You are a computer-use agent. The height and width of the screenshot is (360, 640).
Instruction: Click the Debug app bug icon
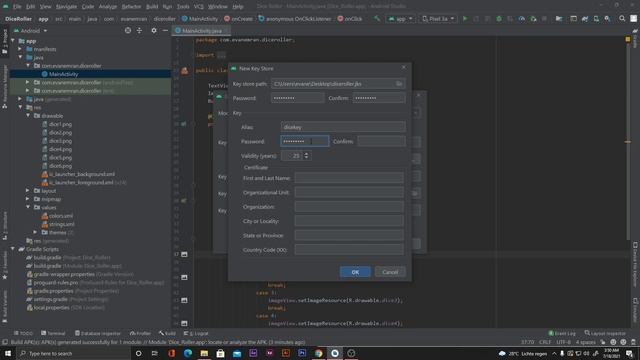(499, 19)
